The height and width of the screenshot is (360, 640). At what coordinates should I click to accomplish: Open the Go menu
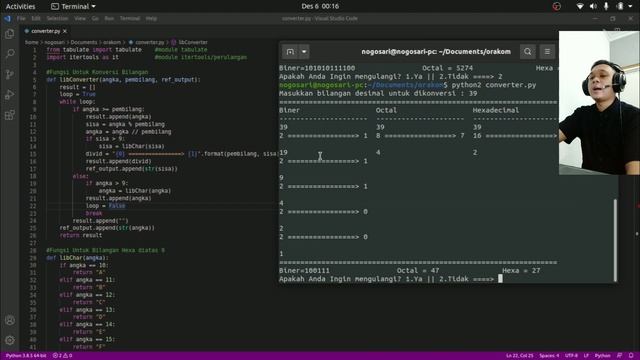pyautogui.click(x=95, y=18)
